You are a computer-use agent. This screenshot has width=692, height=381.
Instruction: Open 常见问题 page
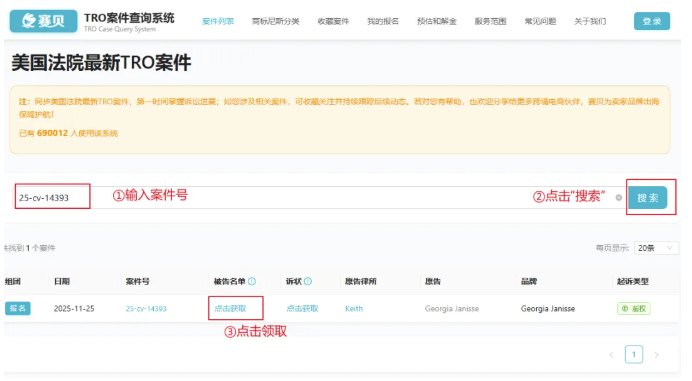pos(540,21)
